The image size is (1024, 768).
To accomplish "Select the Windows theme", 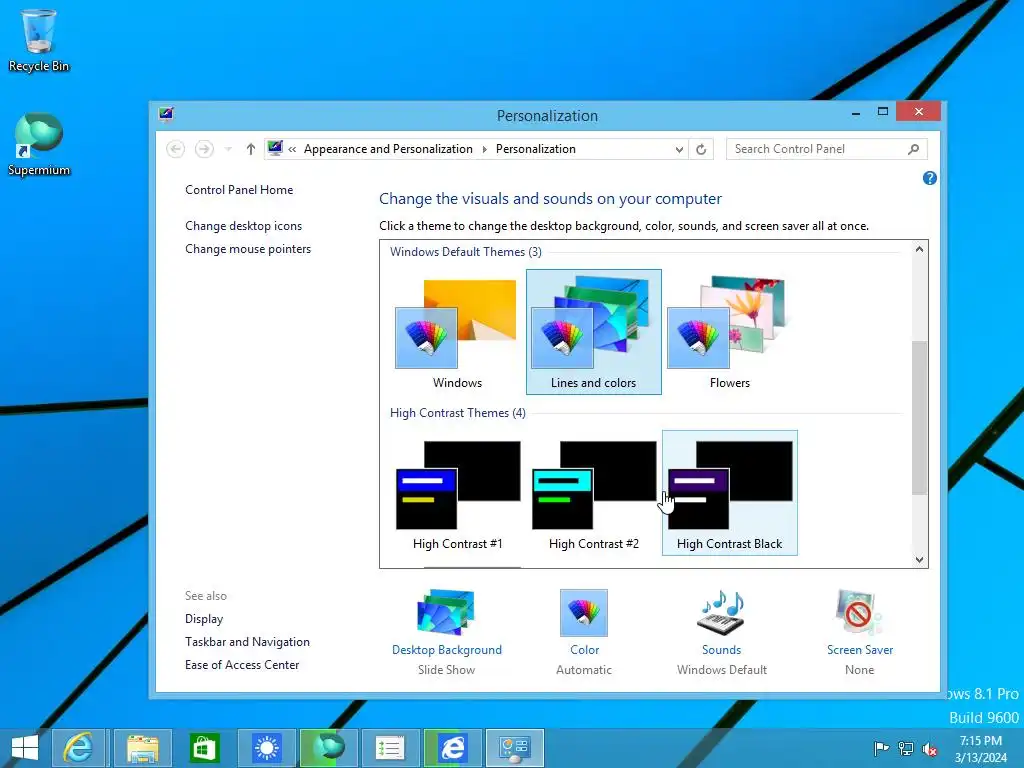I will 457,332.
